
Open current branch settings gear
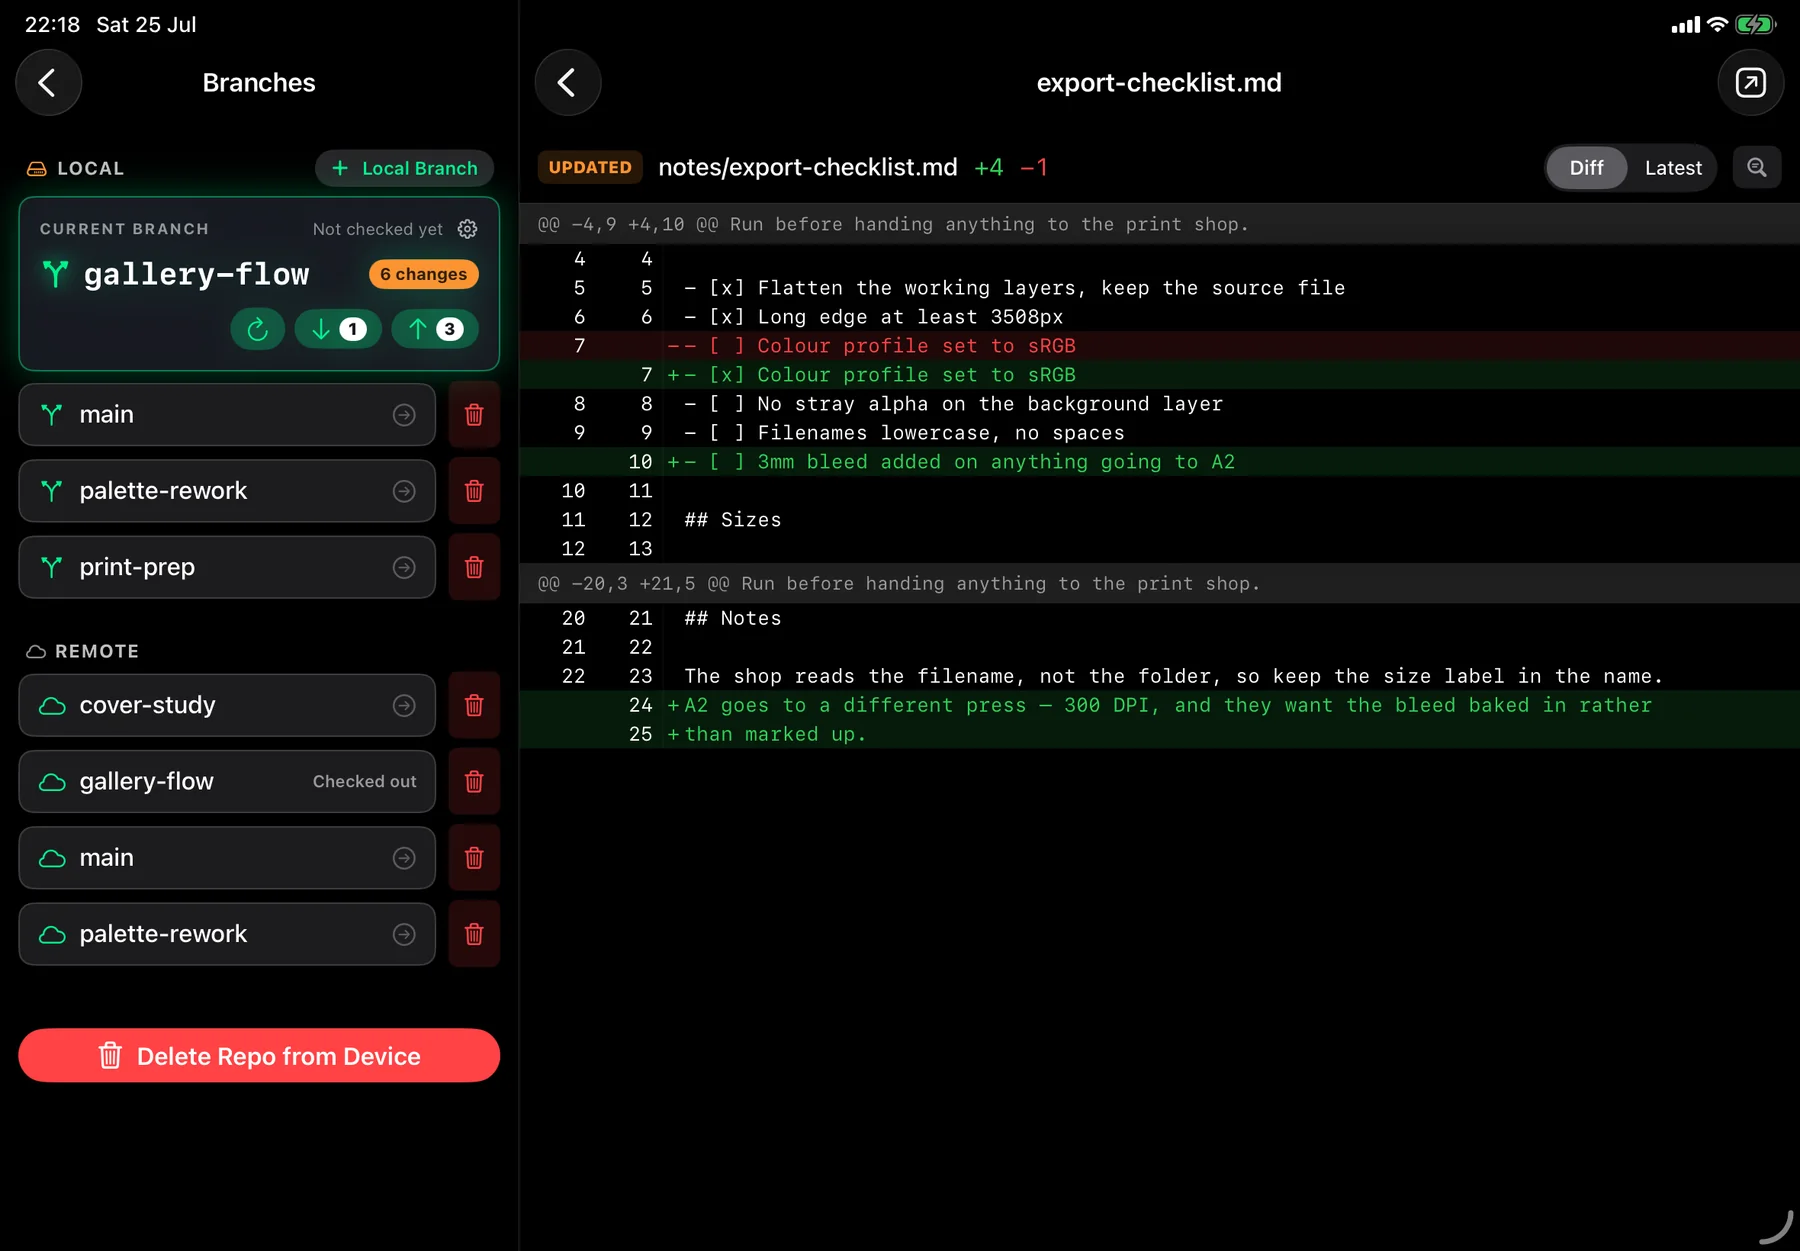(467, 229)
